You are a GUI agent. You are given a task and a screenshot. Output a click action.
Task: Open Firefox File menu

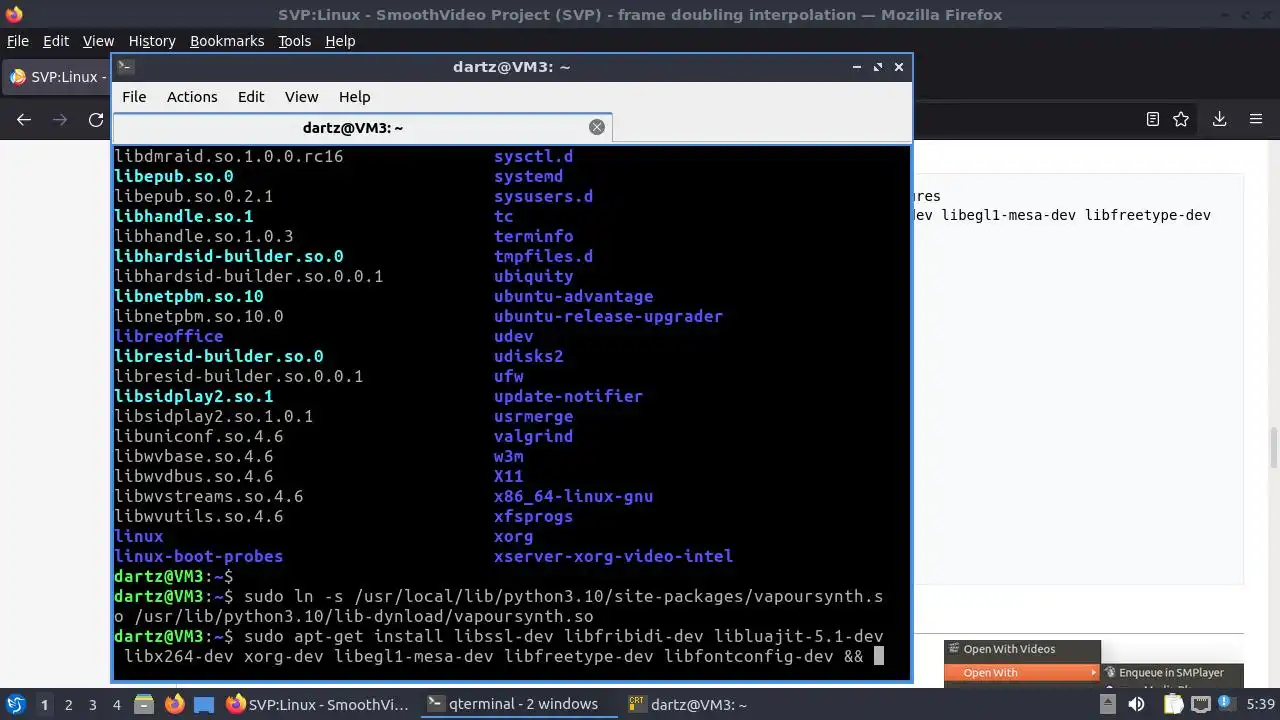point(18,41)
